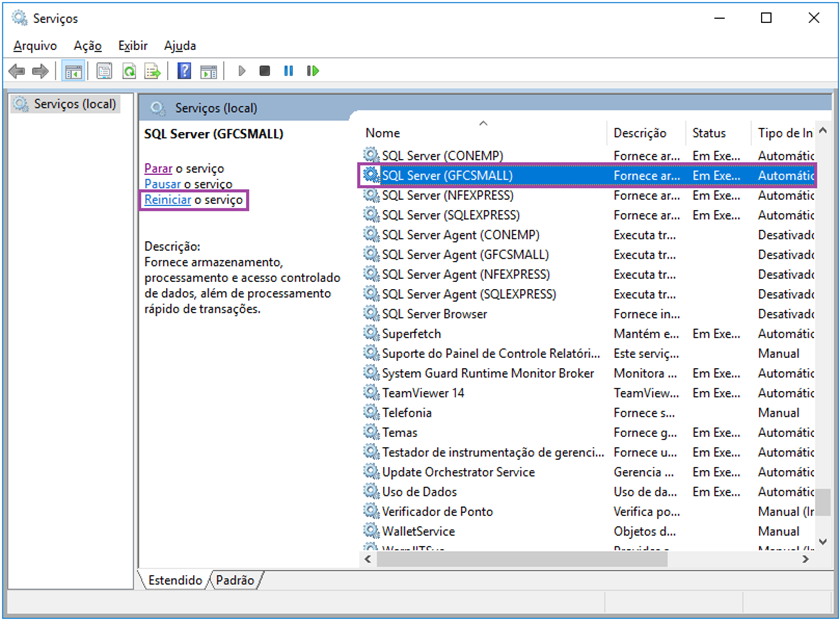Sort by the Tipo de Inicialização column header
Viewport: 840px width, 622px height.
click(783, 133)
